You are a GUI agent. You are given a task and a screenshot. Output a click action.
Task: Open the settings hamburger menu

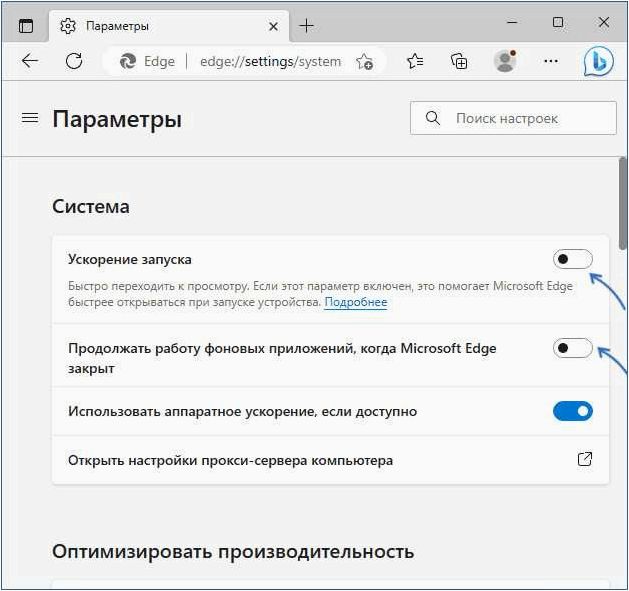pos(30,118)
